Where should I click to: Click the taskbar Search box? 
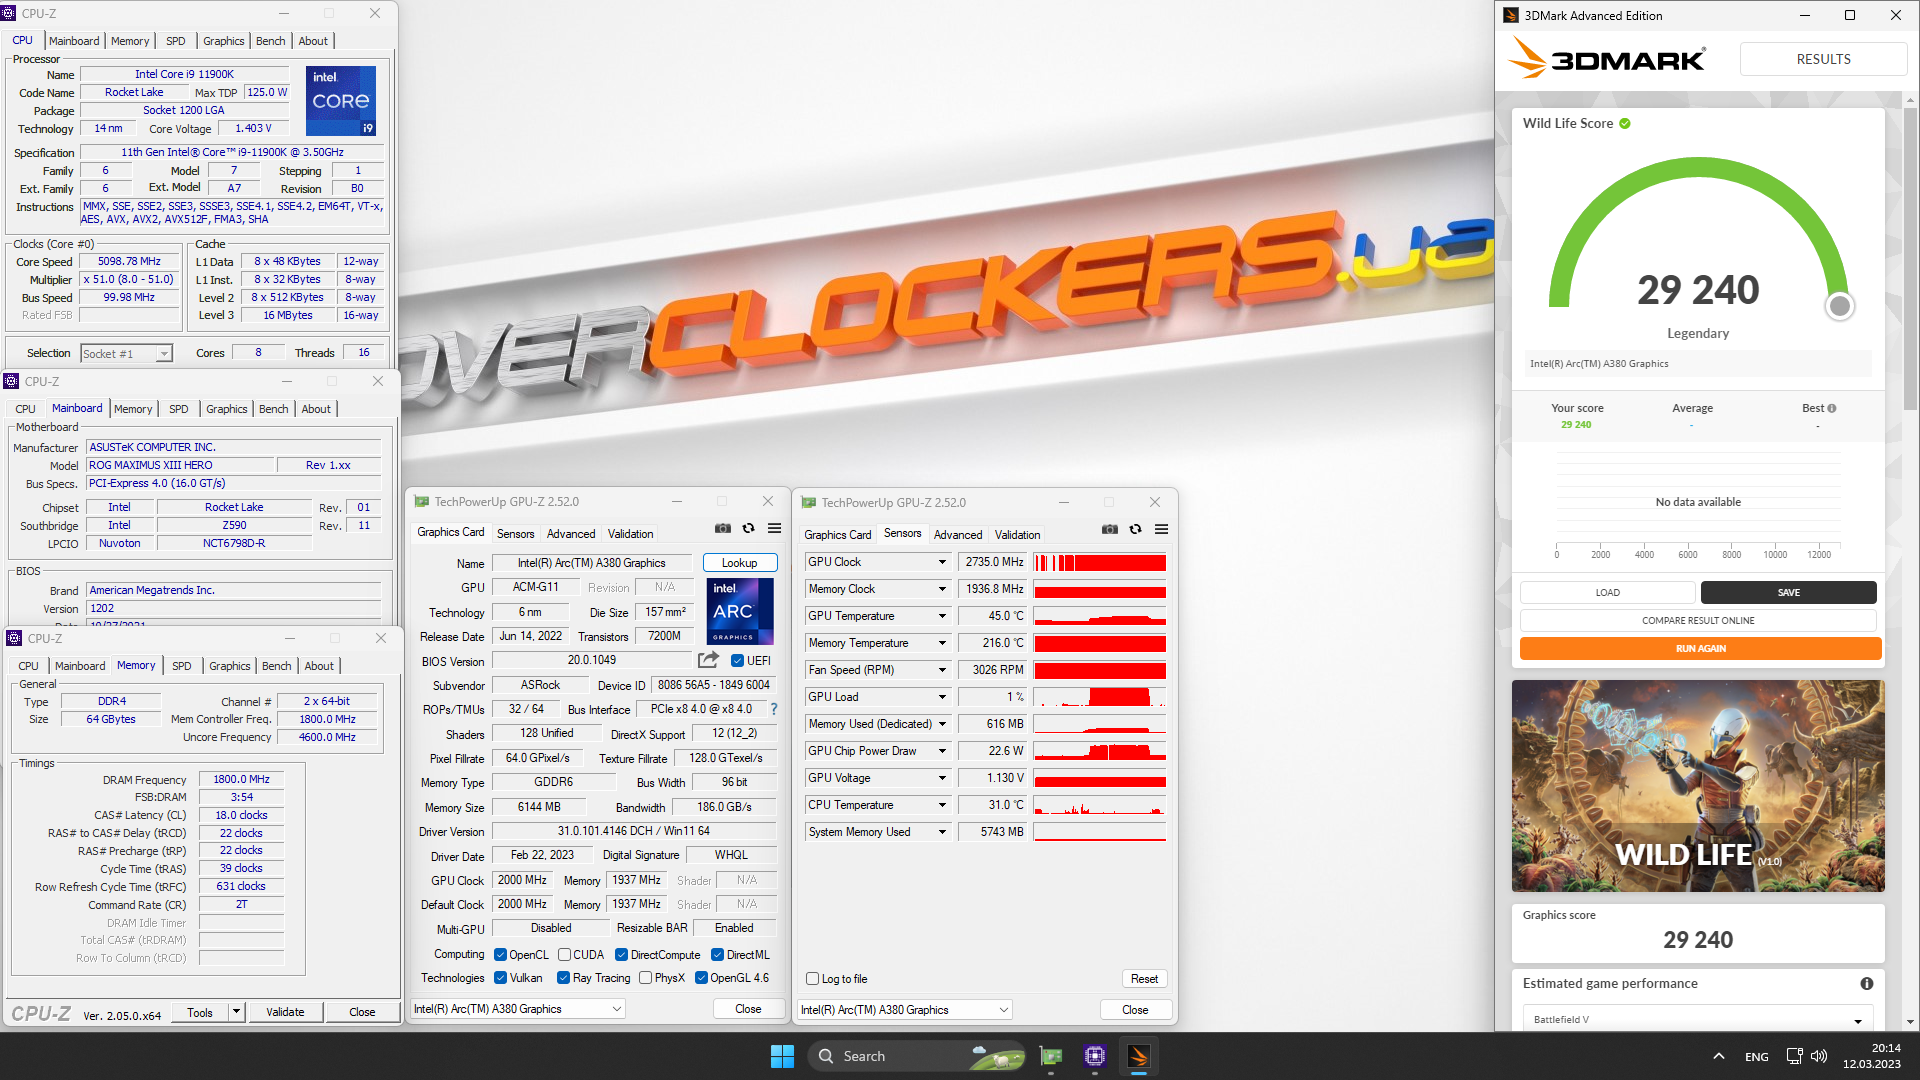tap(917, 1056)
